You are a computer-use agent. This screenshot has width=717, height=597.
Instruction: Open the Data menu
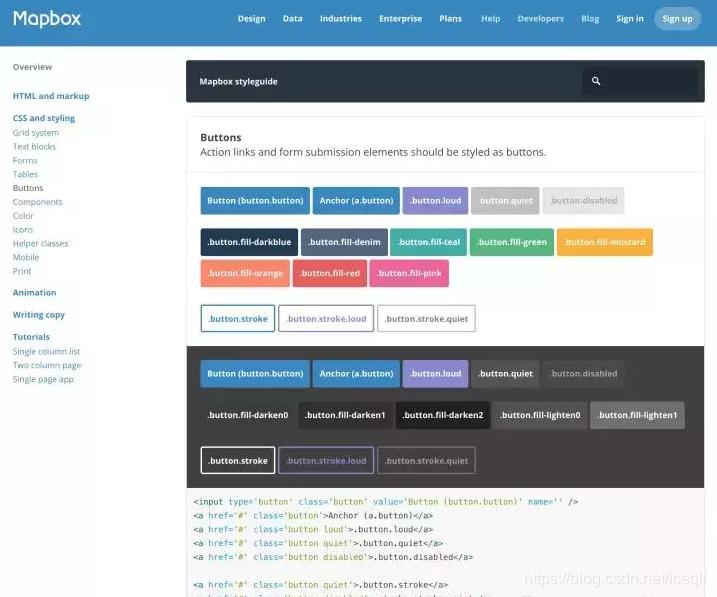(293, 19)
